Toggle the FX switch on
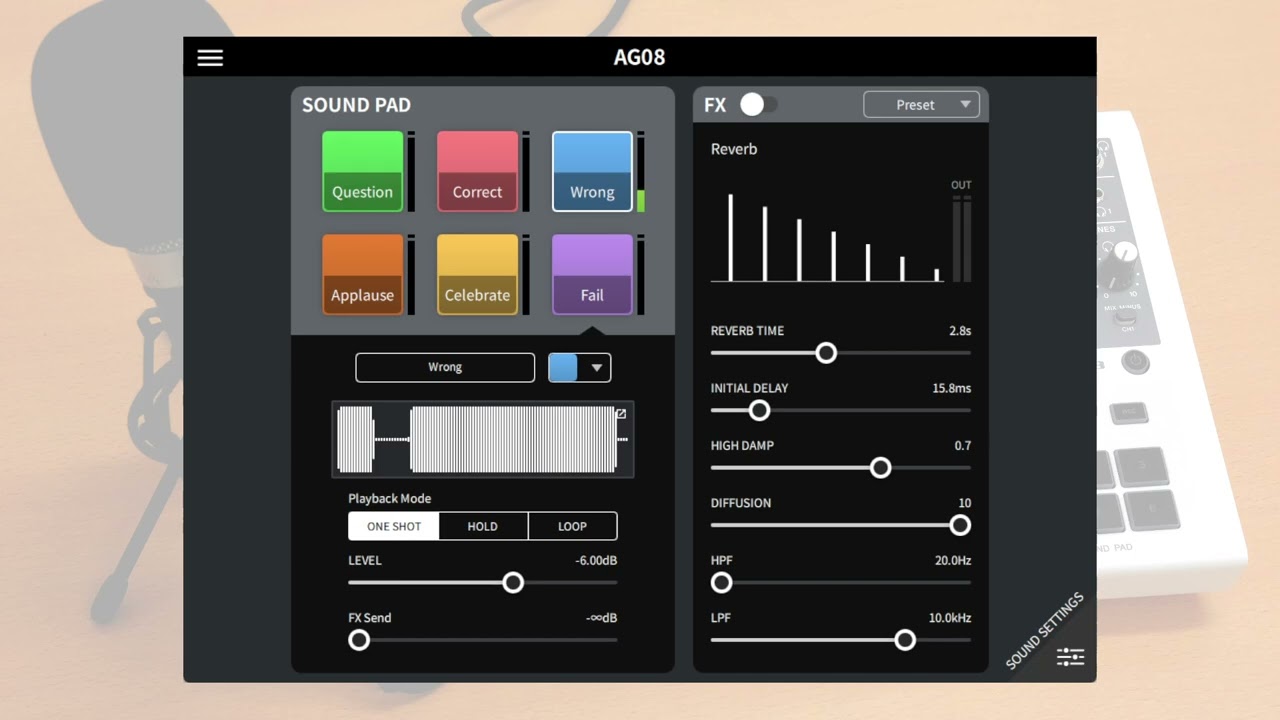 tap(758, 104)
